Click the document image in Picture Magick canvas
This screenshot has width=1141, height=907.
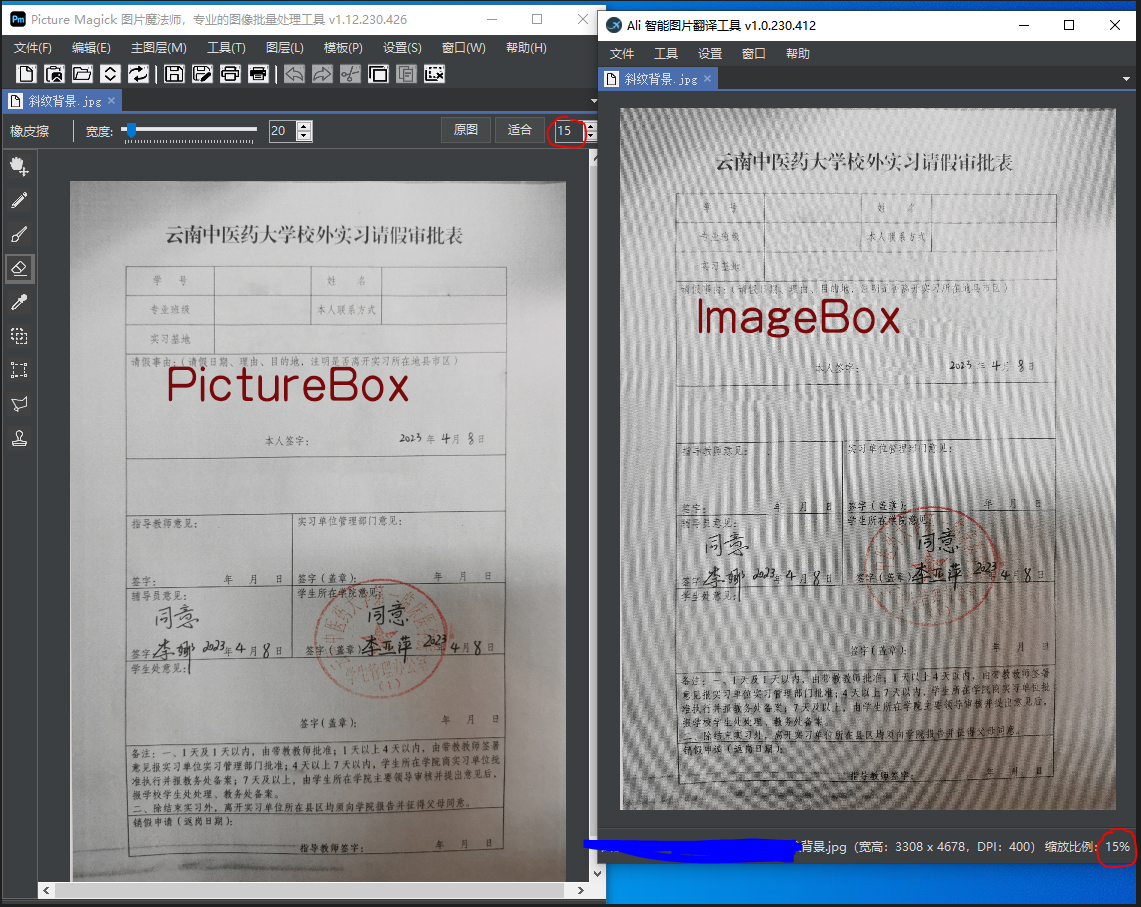(x=318, y=531)
